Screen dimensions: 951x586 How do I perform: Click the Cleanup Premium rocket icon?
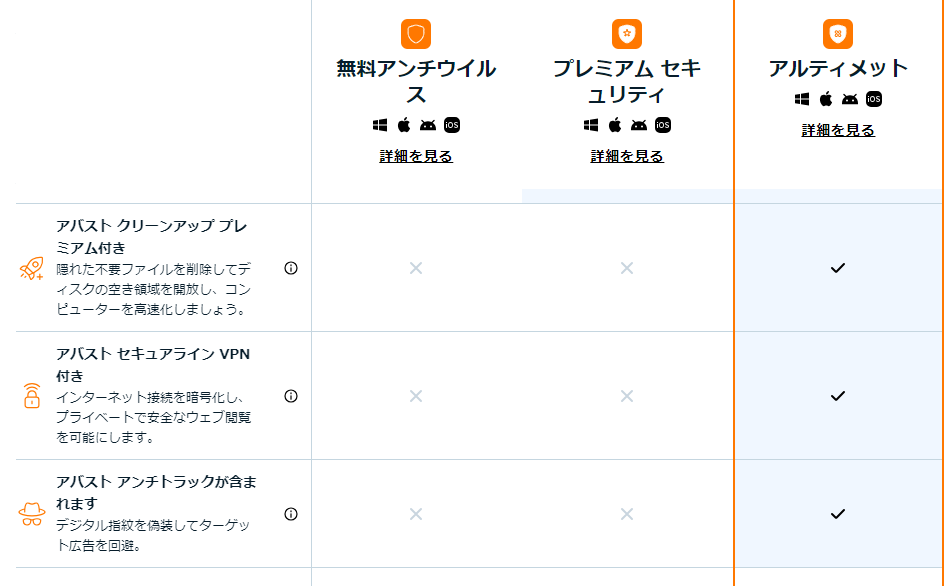32,268
